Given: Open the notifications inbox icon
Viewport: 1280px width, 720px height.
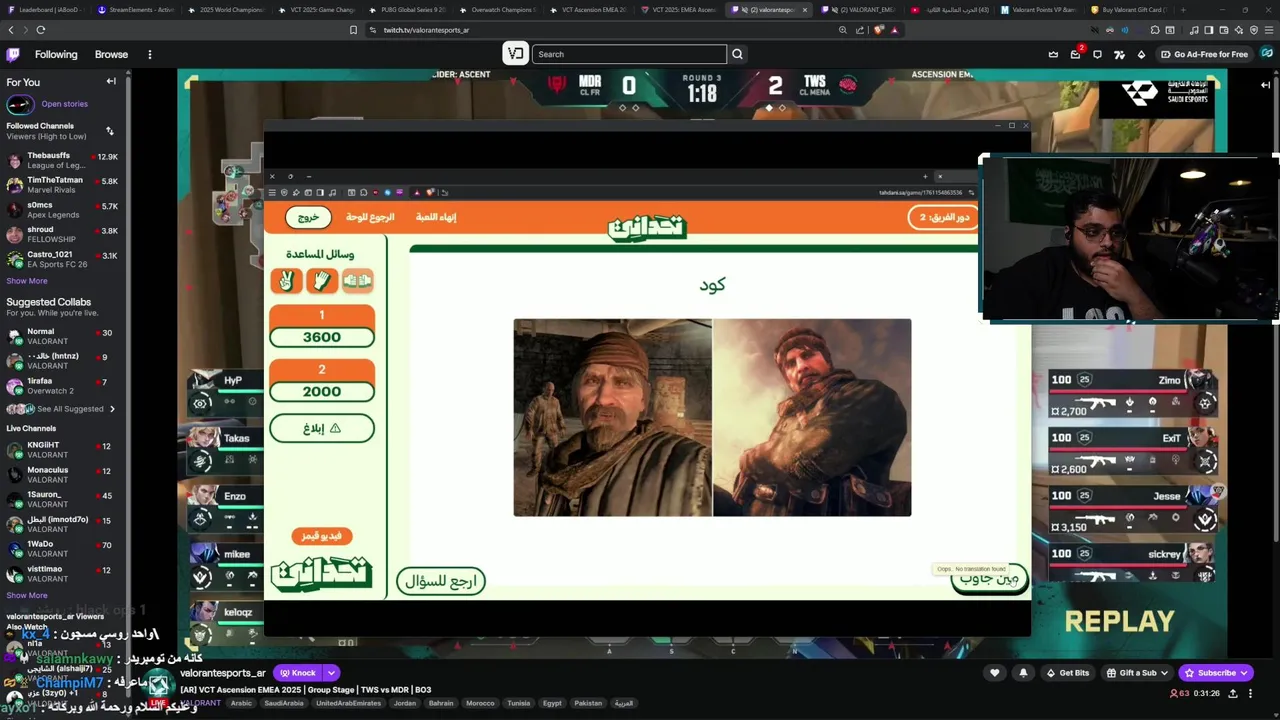Looking at the screenshot, I should pyautogui.click(x=1076, y=54).
